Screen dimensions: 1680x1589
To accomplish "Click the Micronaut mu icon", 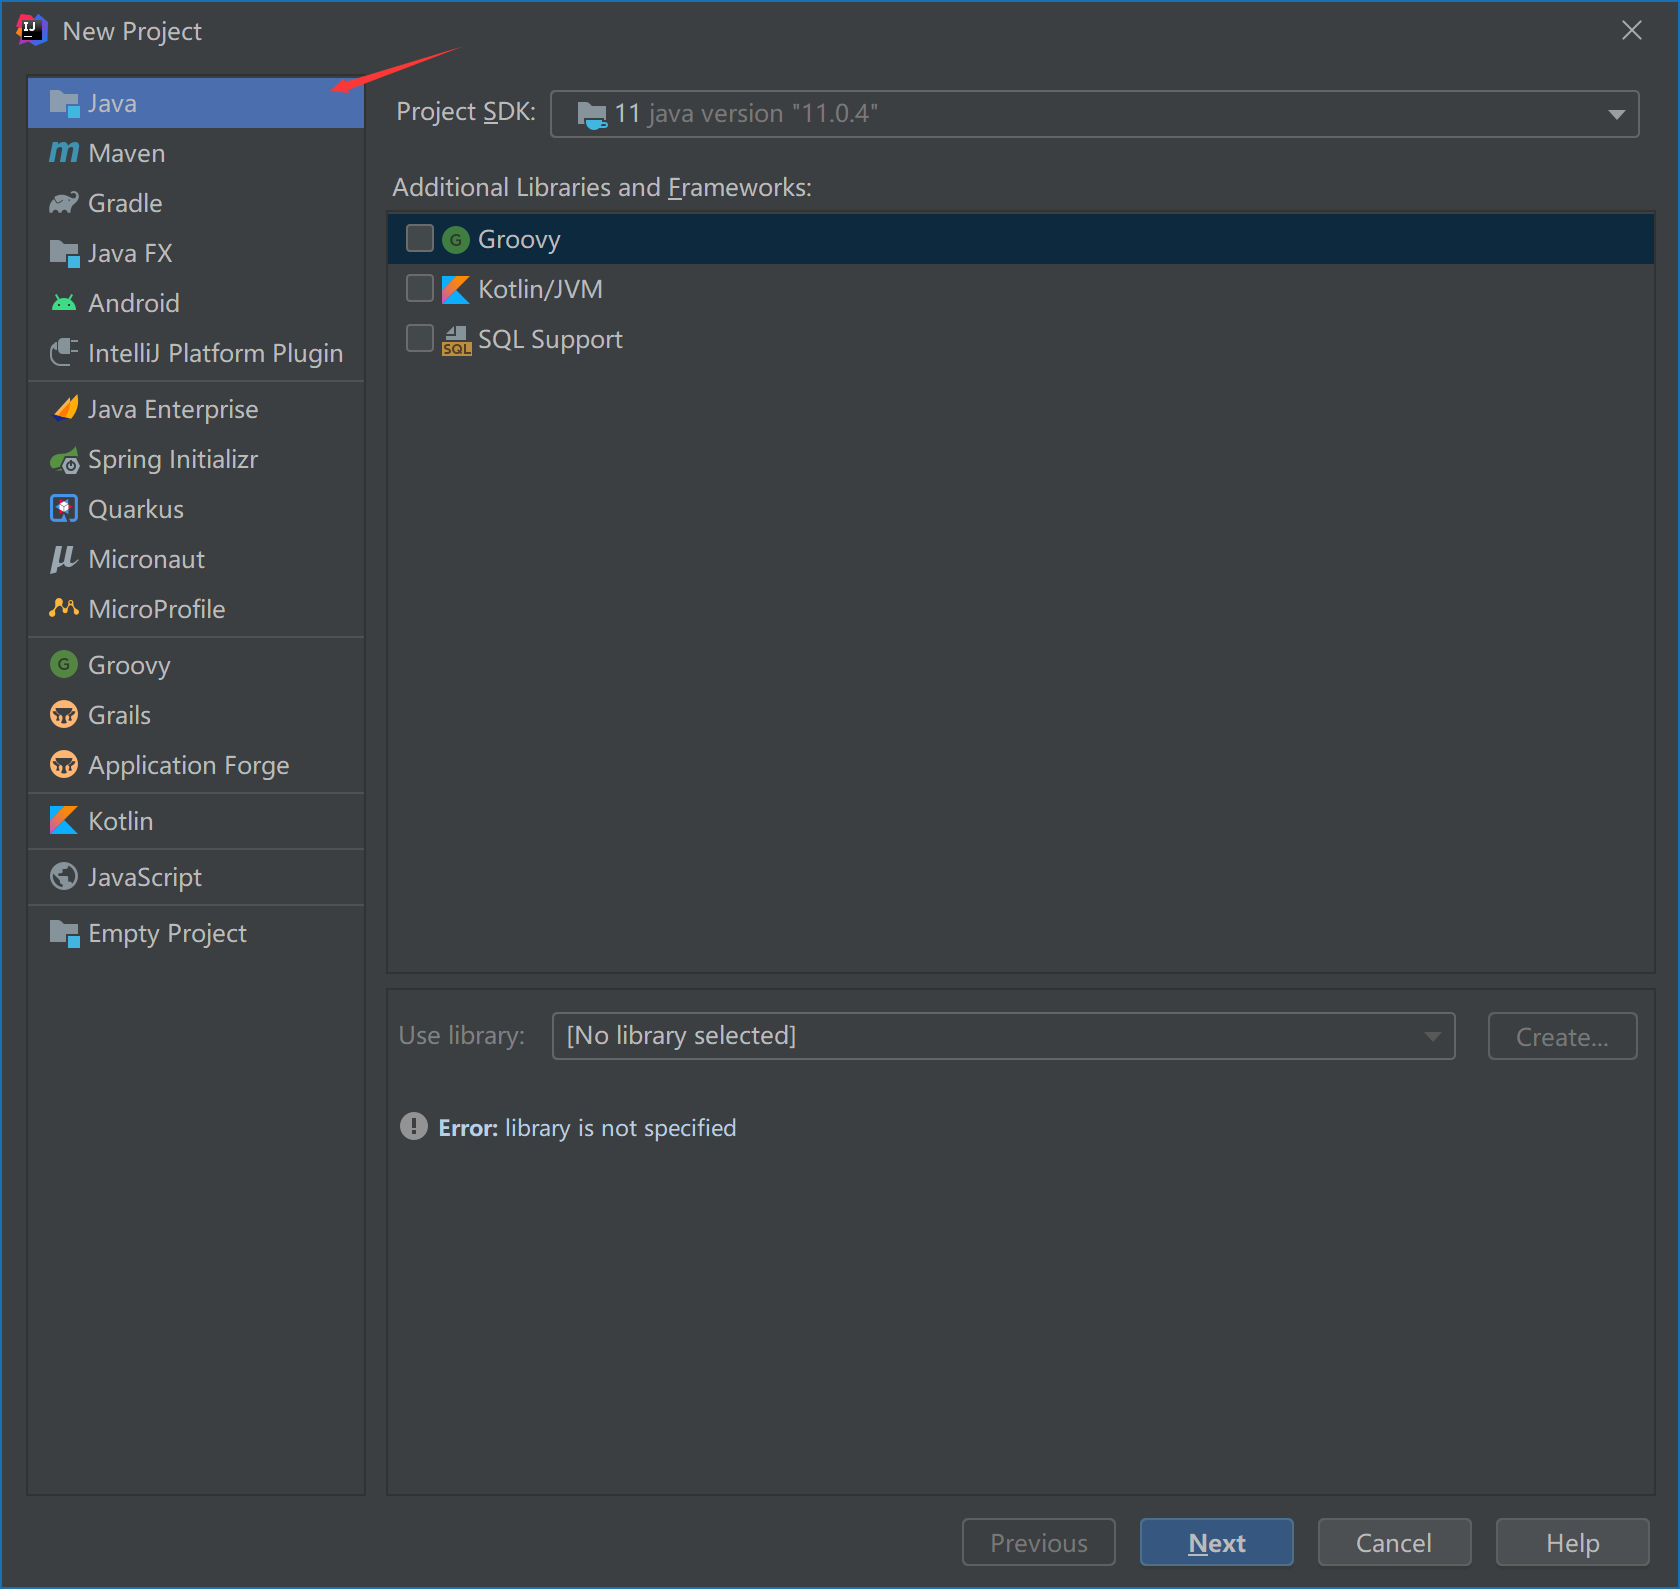I will (x=64, y=558).
